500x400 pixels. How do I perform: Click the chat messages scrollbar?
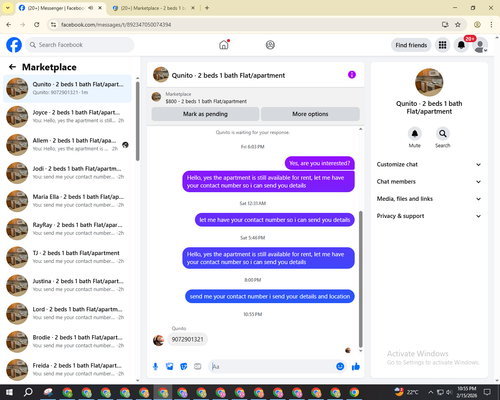(x=360, y=279)
